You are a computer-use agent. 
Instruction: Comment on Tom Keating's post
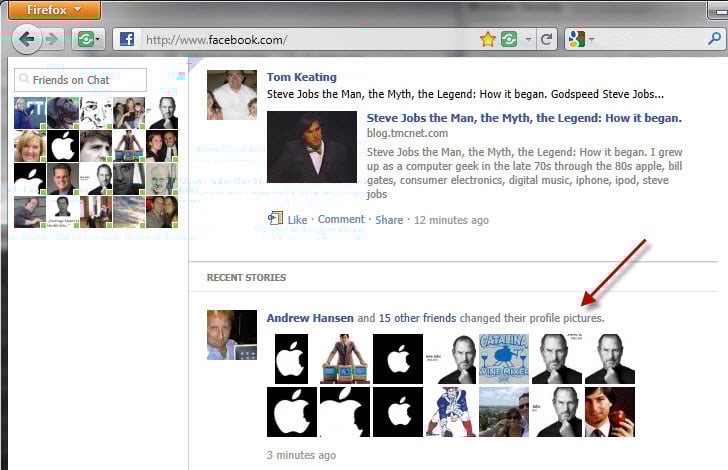coord(341,220)
